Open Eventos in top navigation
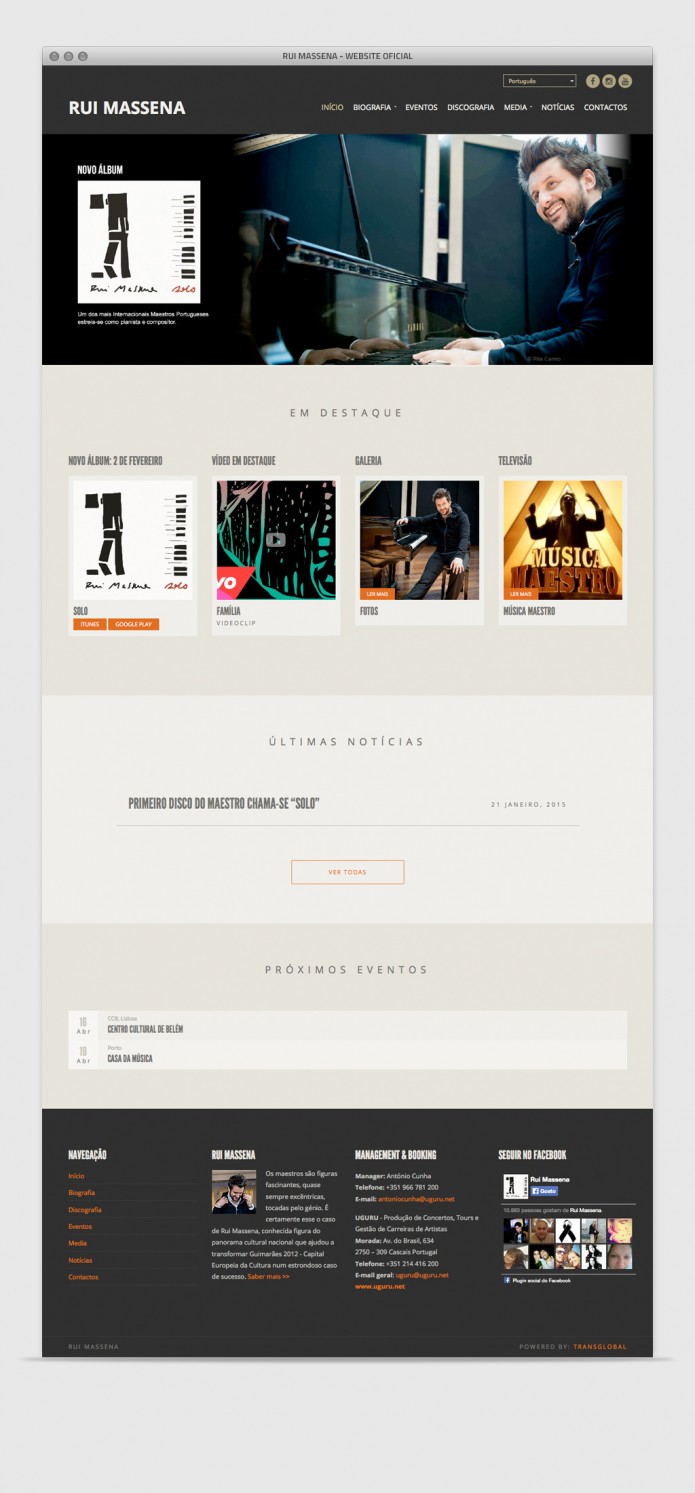Image resolution: width=695 pixels, height=1493 pixels. click(x=421, y=107)
